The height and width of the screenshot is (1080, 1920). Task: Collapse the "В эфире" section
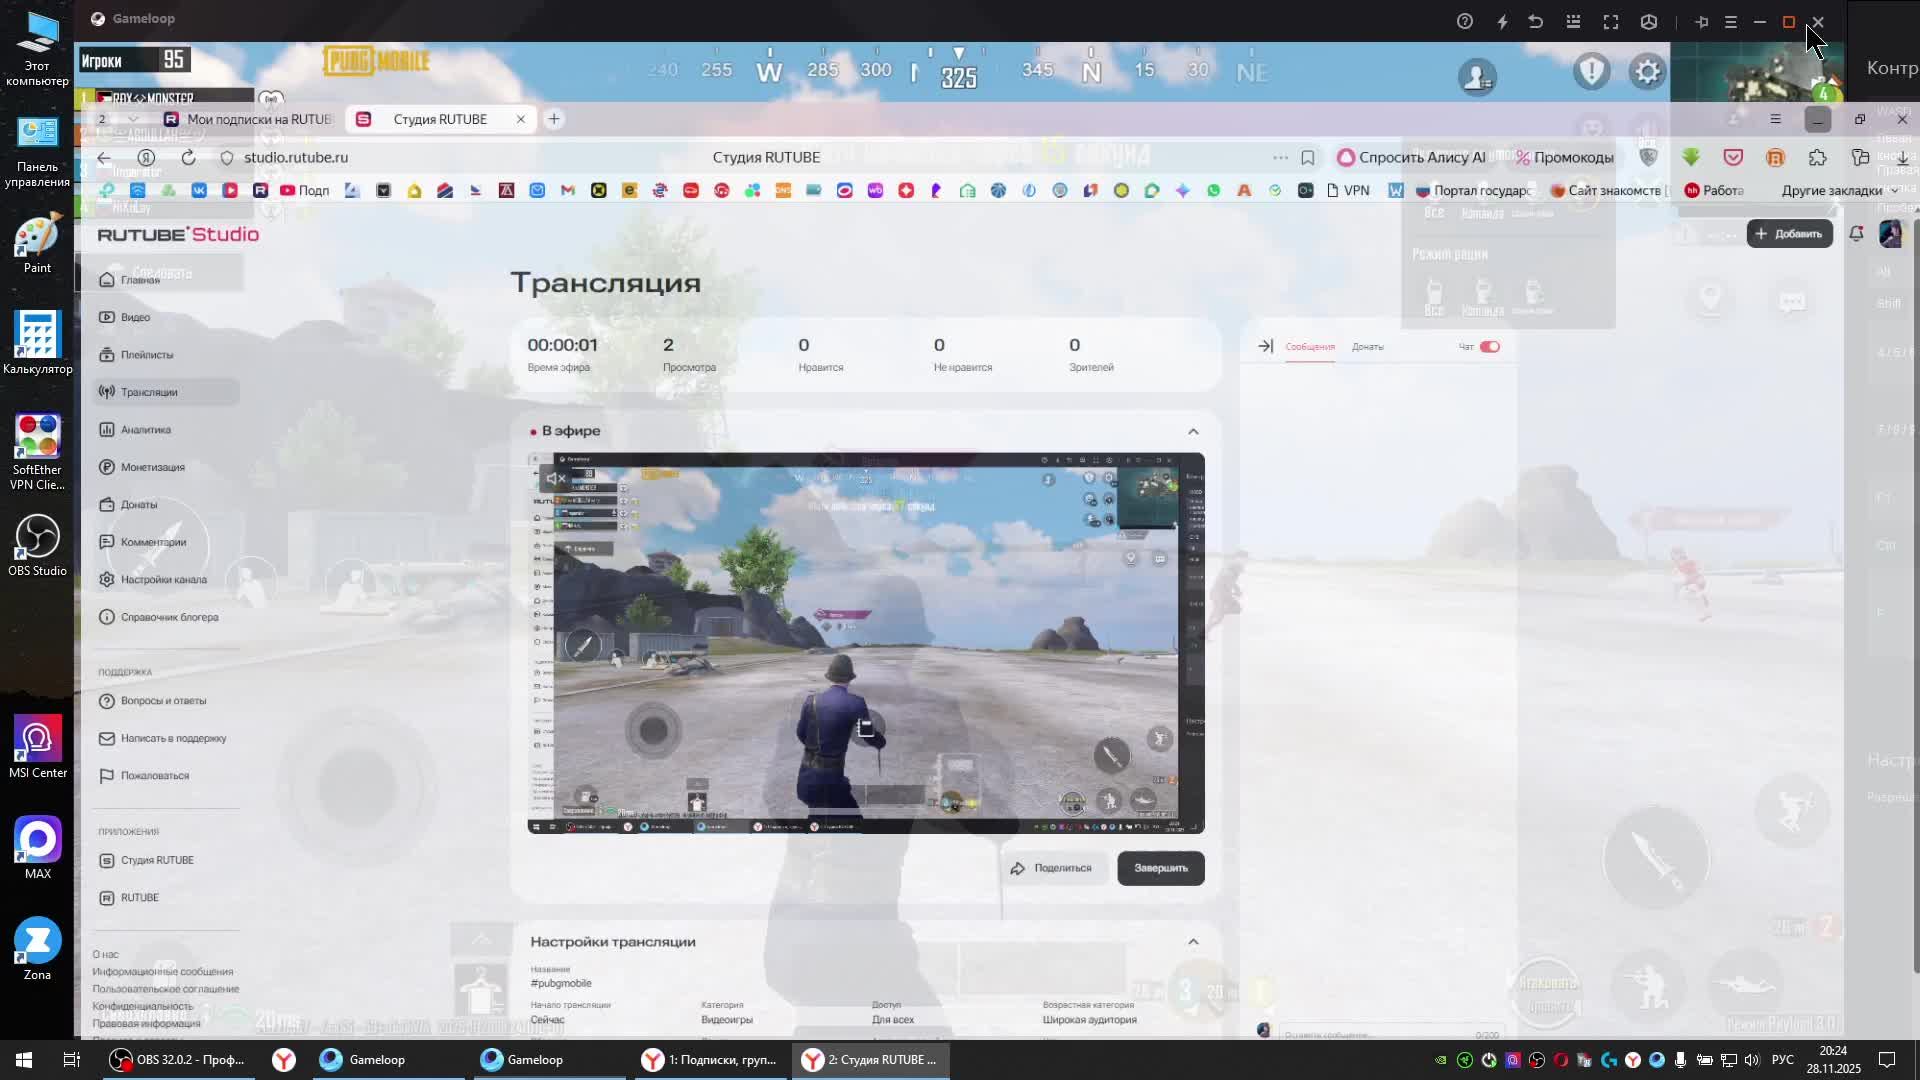pyautogui.click(x=1193, y=431)
